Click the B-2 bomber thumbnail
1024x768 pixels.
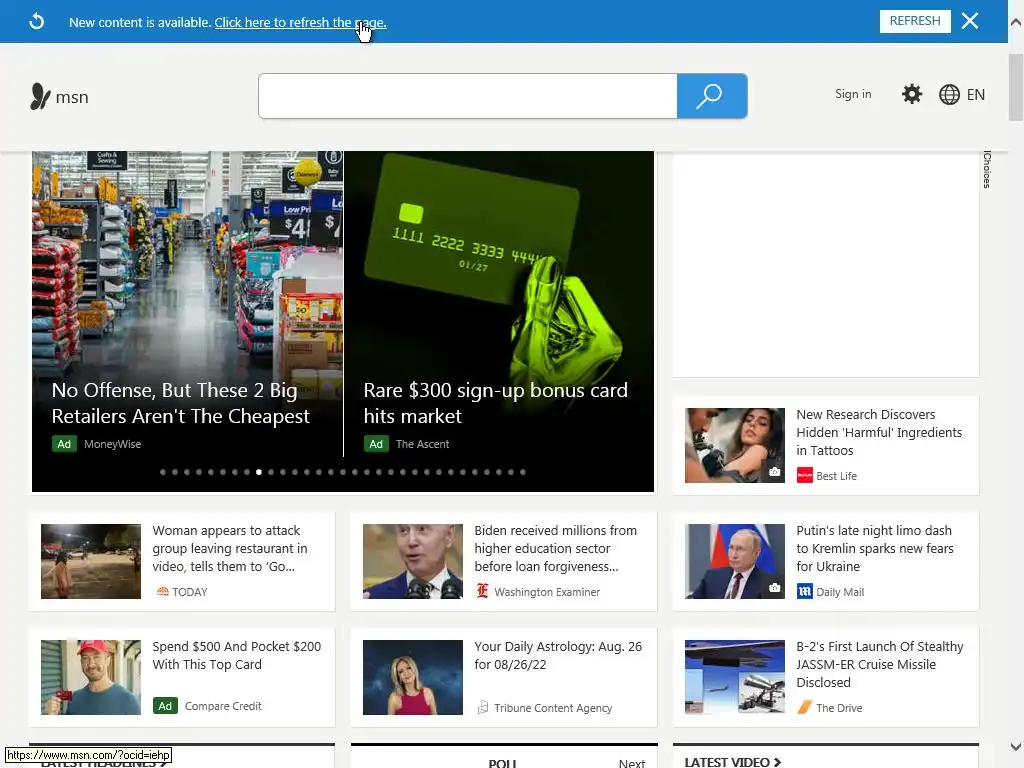(x=735, y=677)
